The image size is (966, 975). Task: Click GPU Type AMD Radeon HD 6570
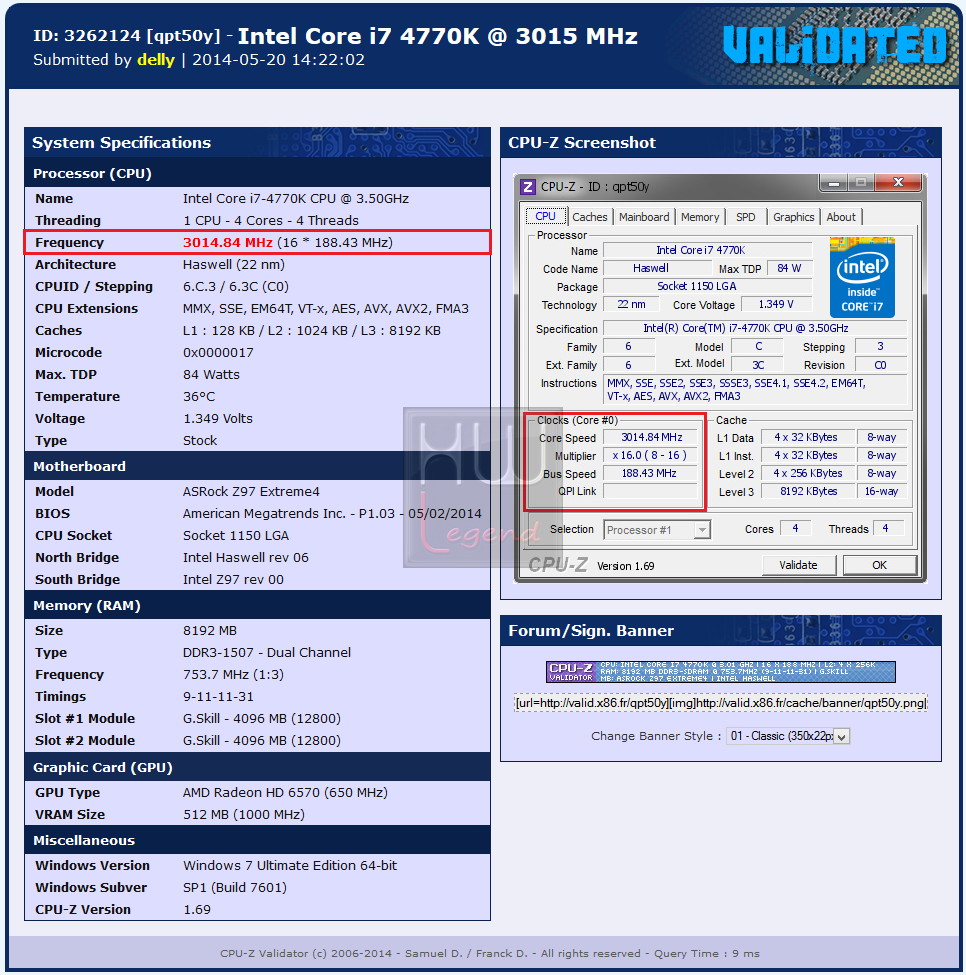[285, 793]
